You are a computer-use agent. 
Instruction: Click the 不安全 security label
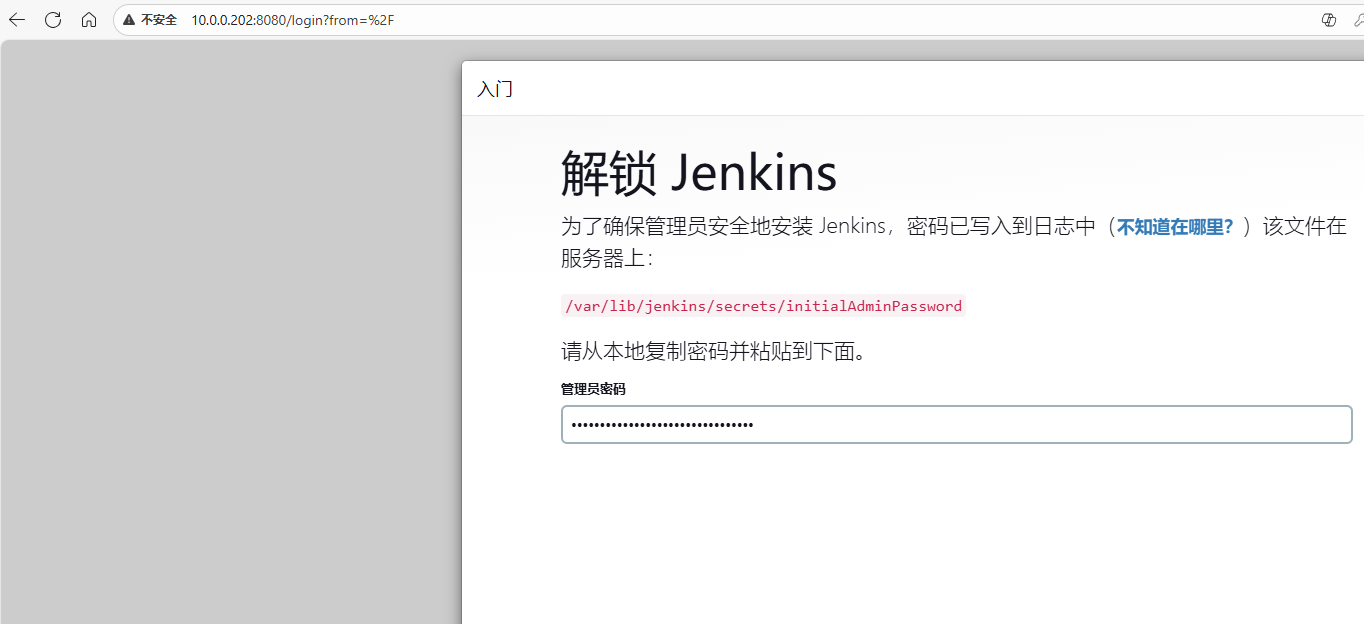click(158, 20)
